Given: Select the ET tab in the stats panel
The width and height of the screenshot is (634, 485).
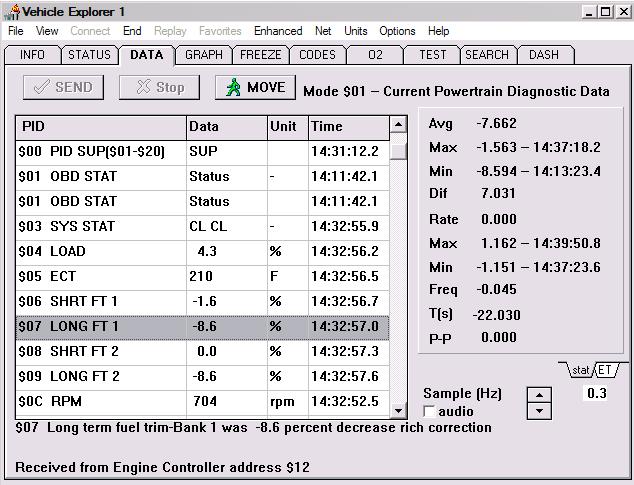Looking at the screenshot, I should 609,370.
